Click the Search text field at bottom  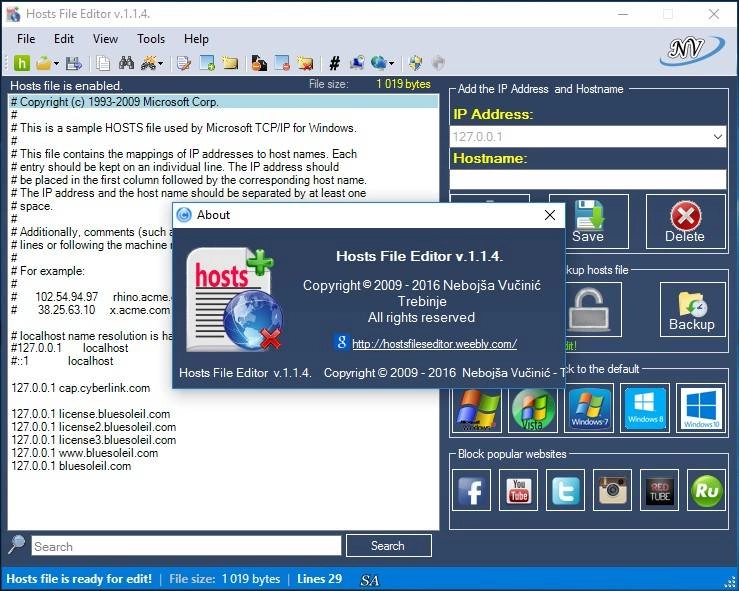[186, 546]
